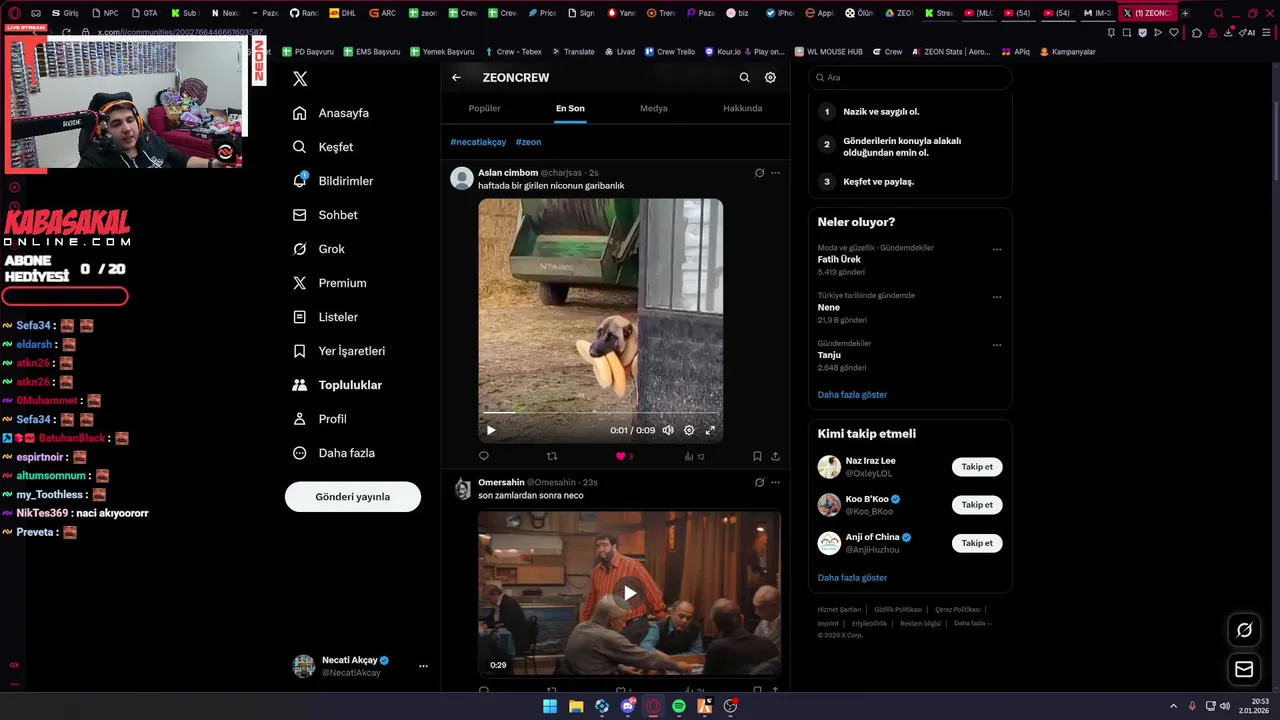This screenshot has height=720, width=1280.
Task: Enter fullscreen on dog video
Action: point(710,430)
